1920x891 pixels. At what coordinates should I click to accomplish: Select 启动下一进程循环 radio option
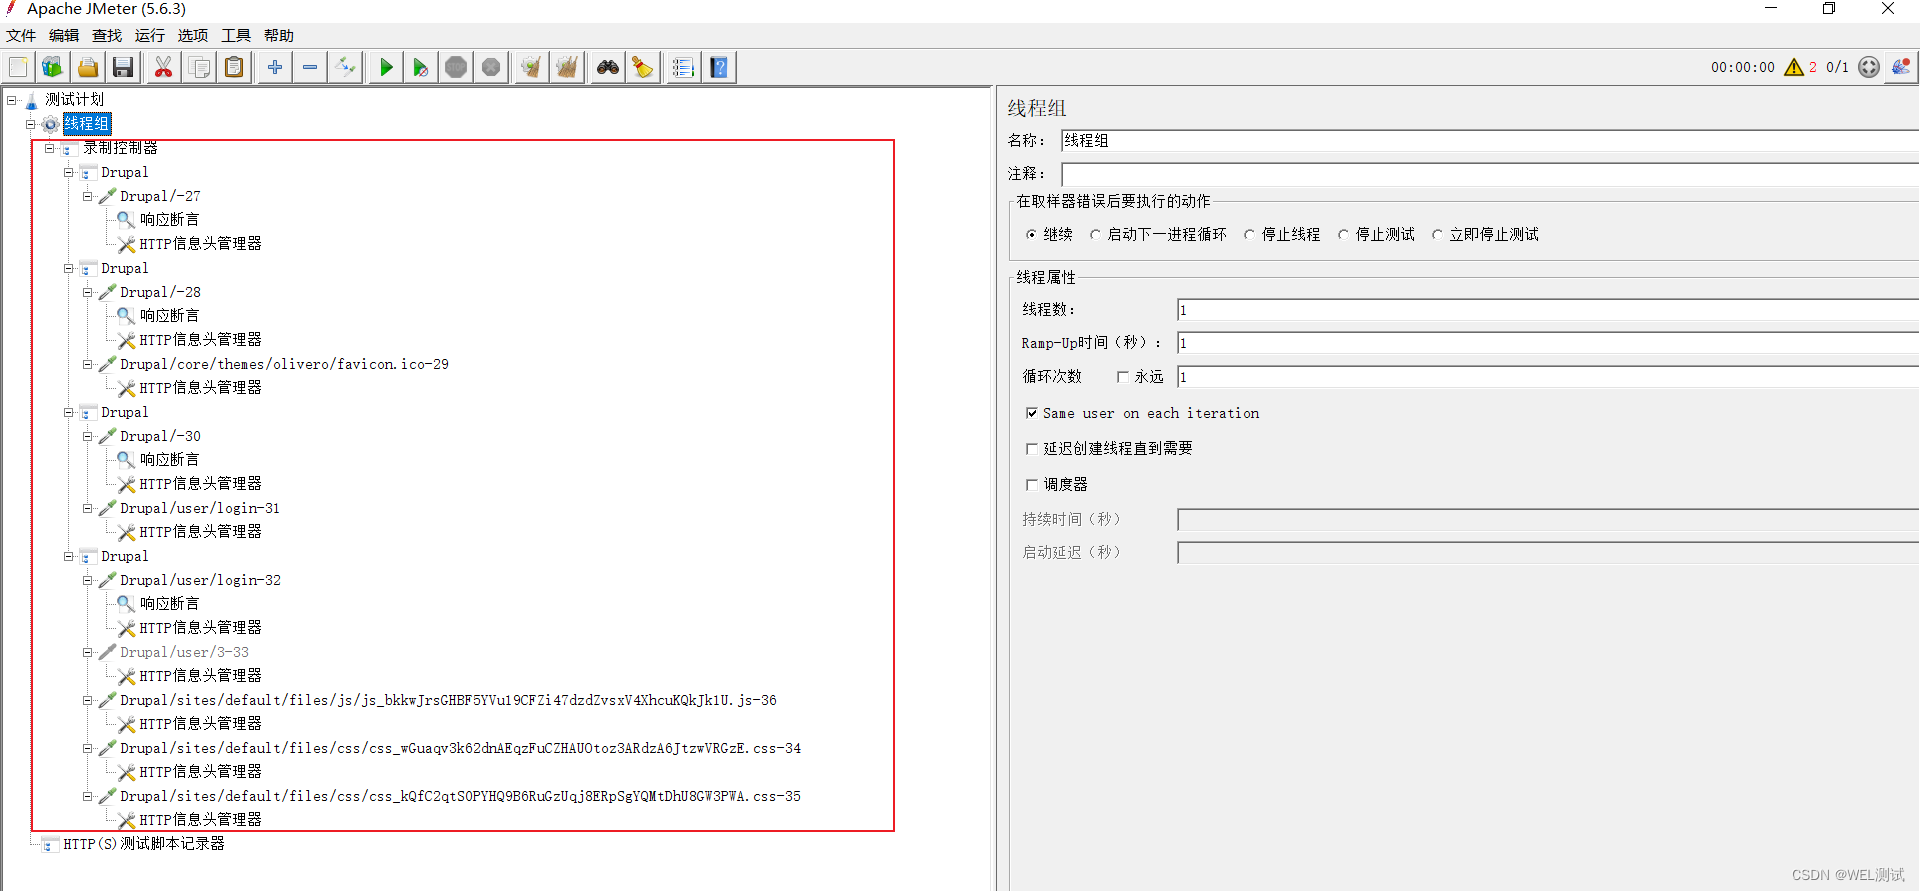[x=1095, y=234]
